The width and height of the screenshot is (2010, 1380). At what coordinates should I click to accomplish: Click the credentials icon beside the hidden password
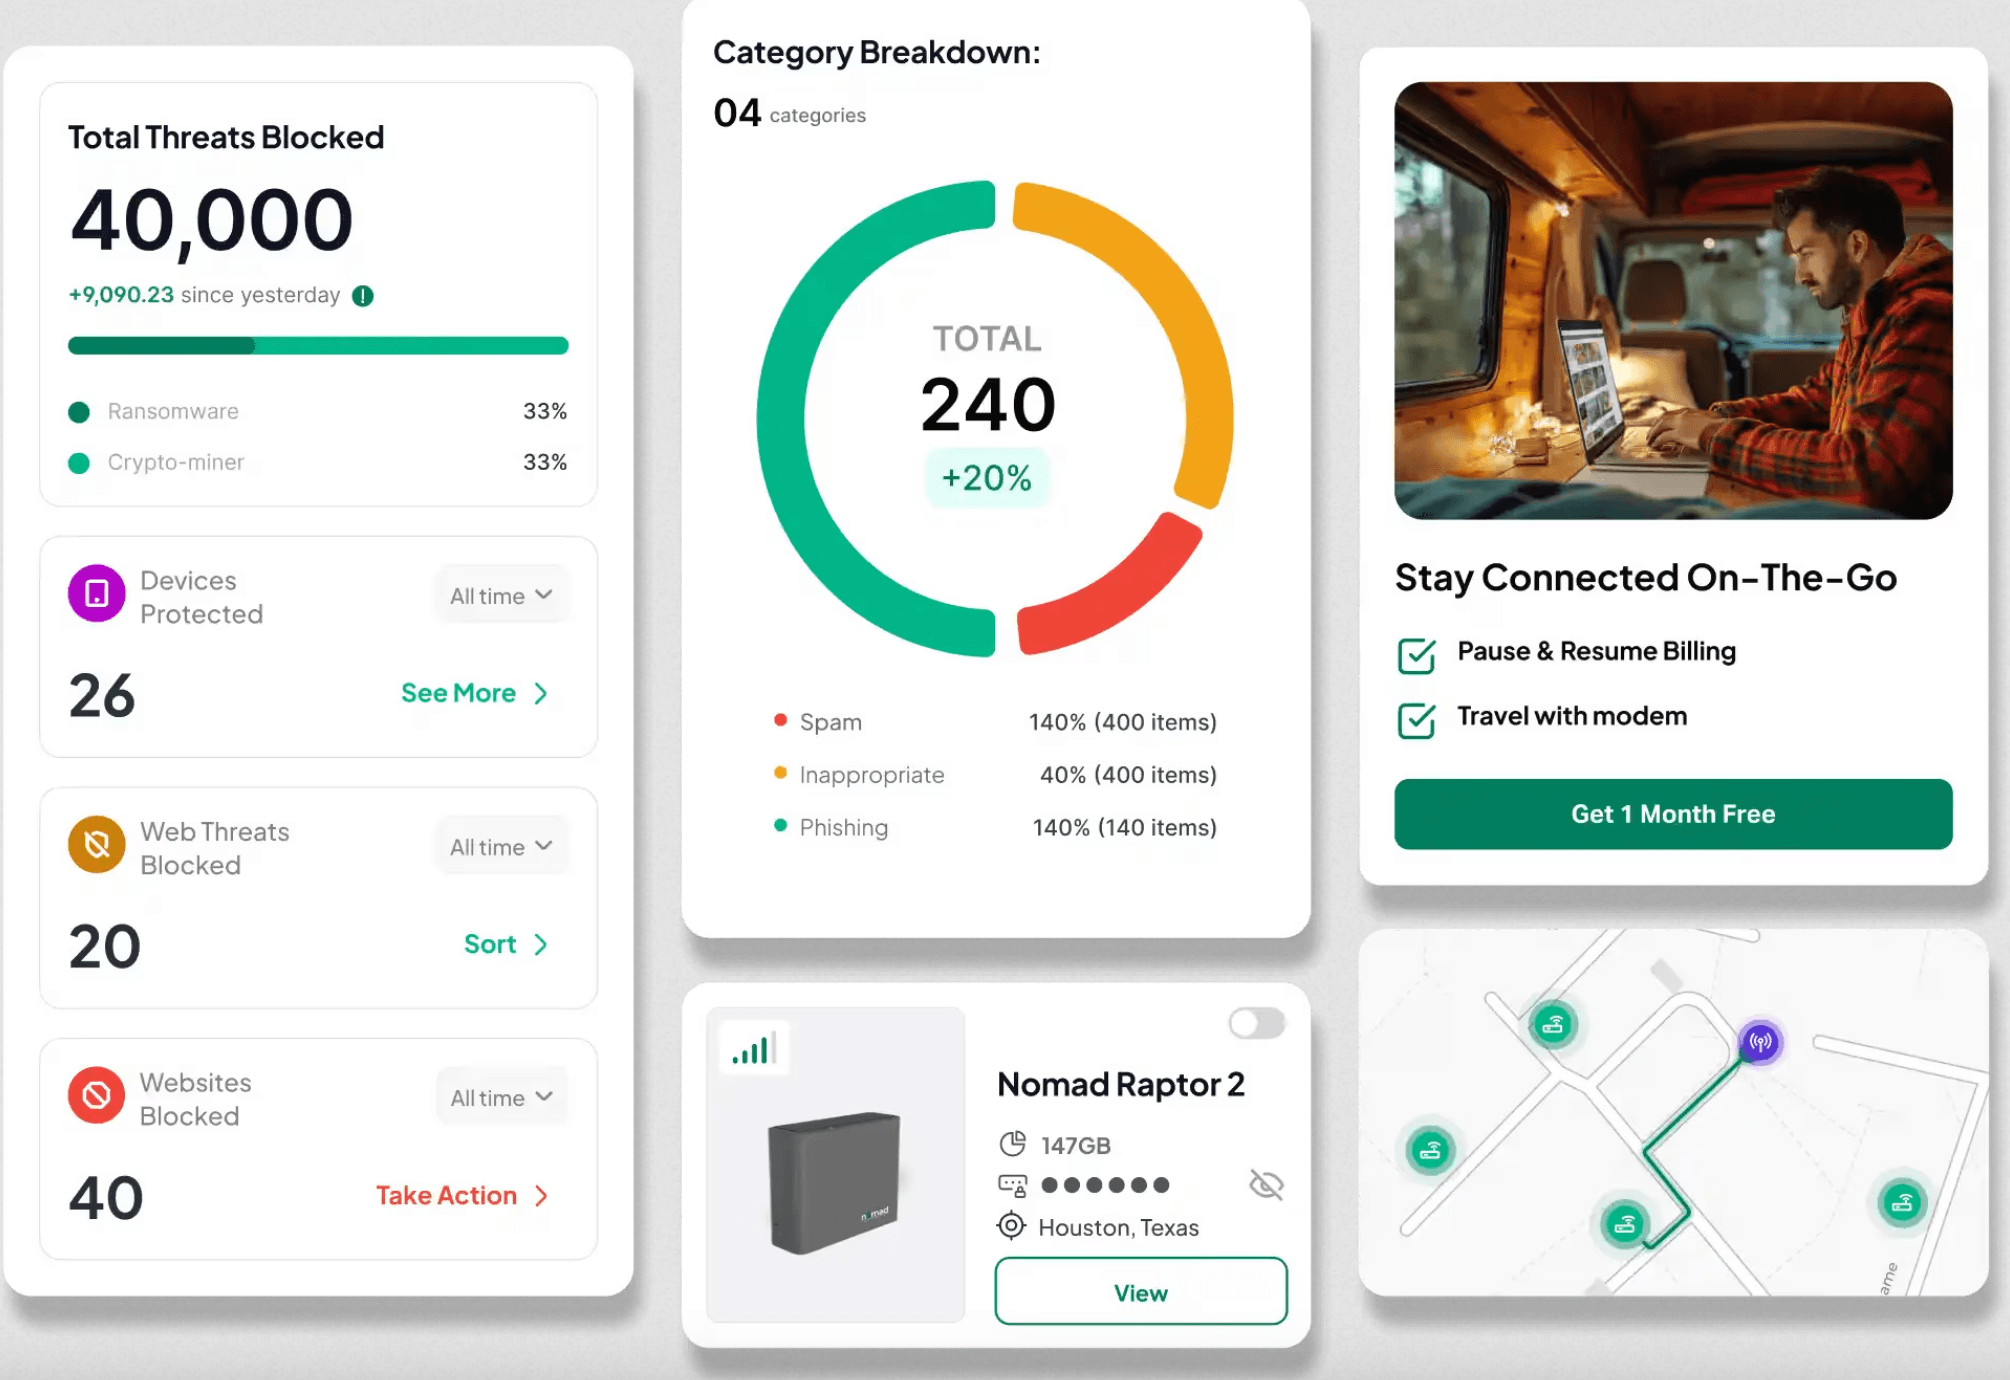tap(1013, 1185)
